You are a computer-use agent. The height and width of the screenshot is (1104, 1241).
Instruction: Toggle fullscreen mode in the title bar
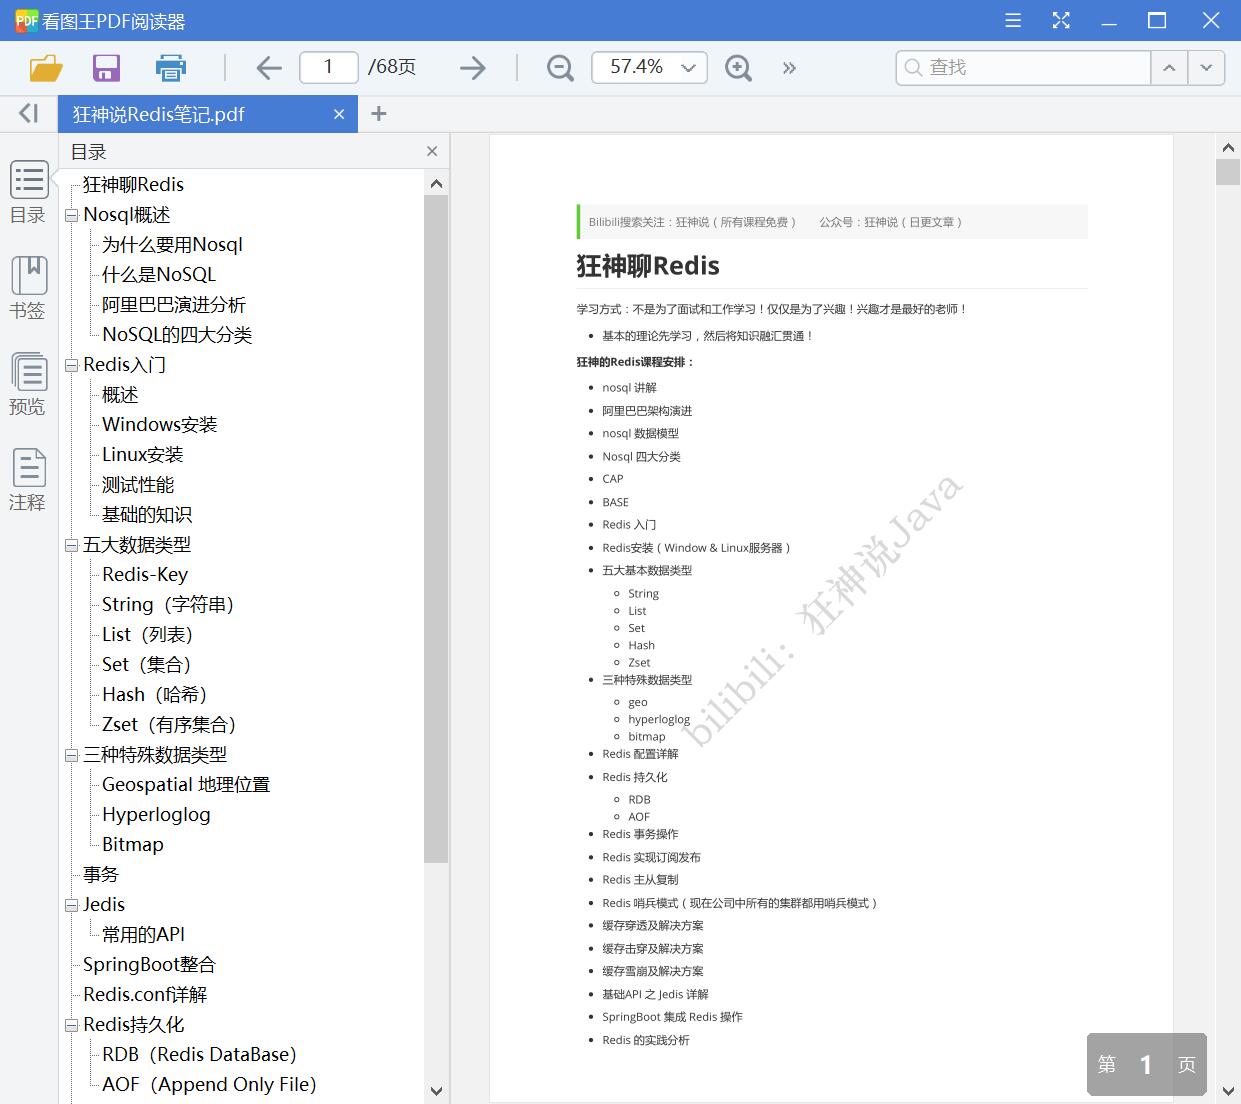tap(1061, 19)
